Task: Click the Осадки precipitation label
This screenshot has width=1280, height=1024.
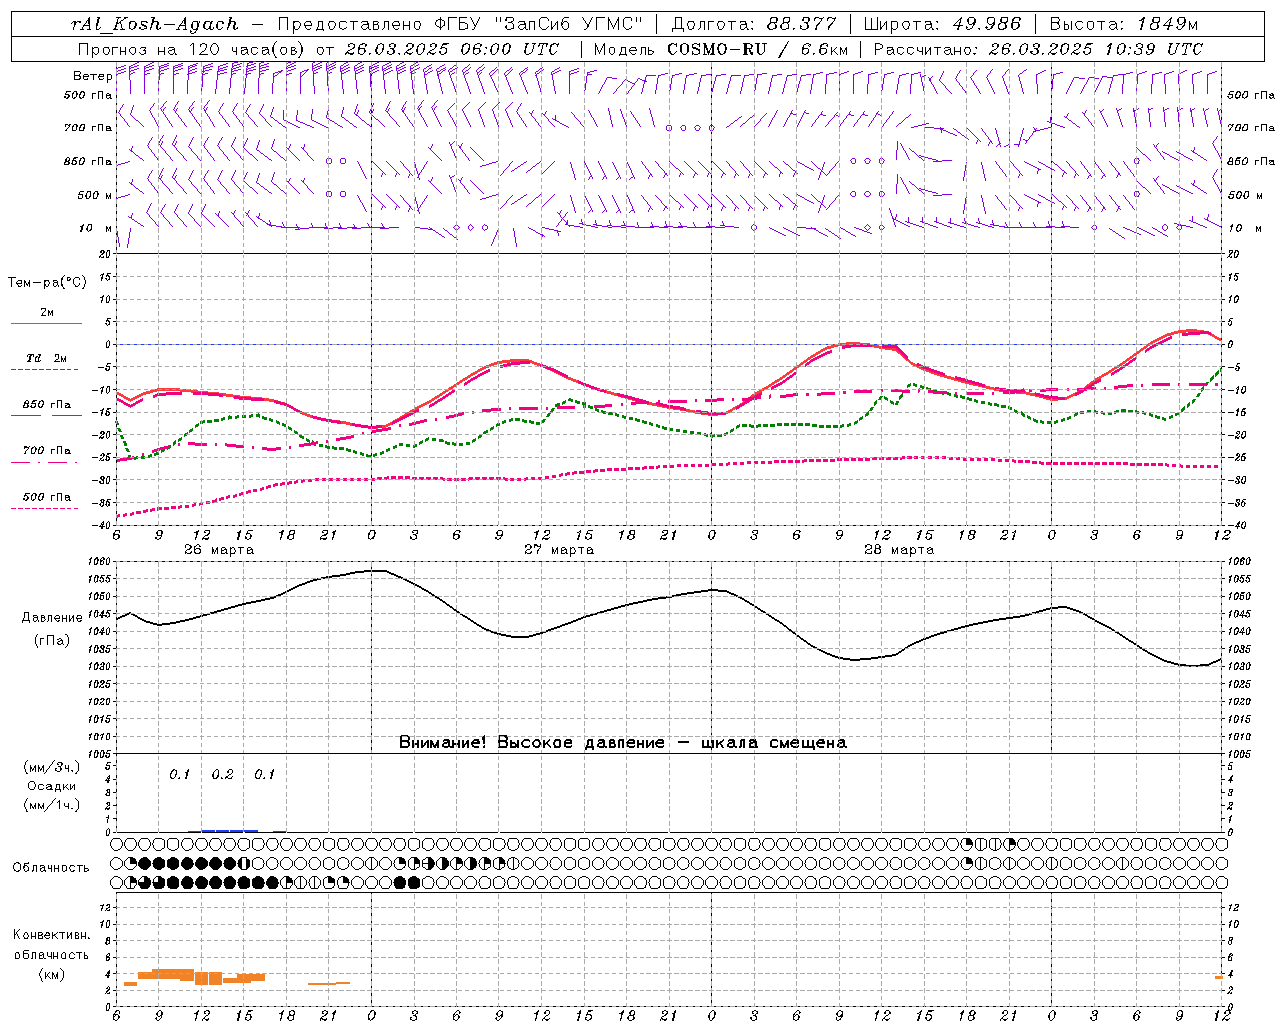Action: point(52,786)
